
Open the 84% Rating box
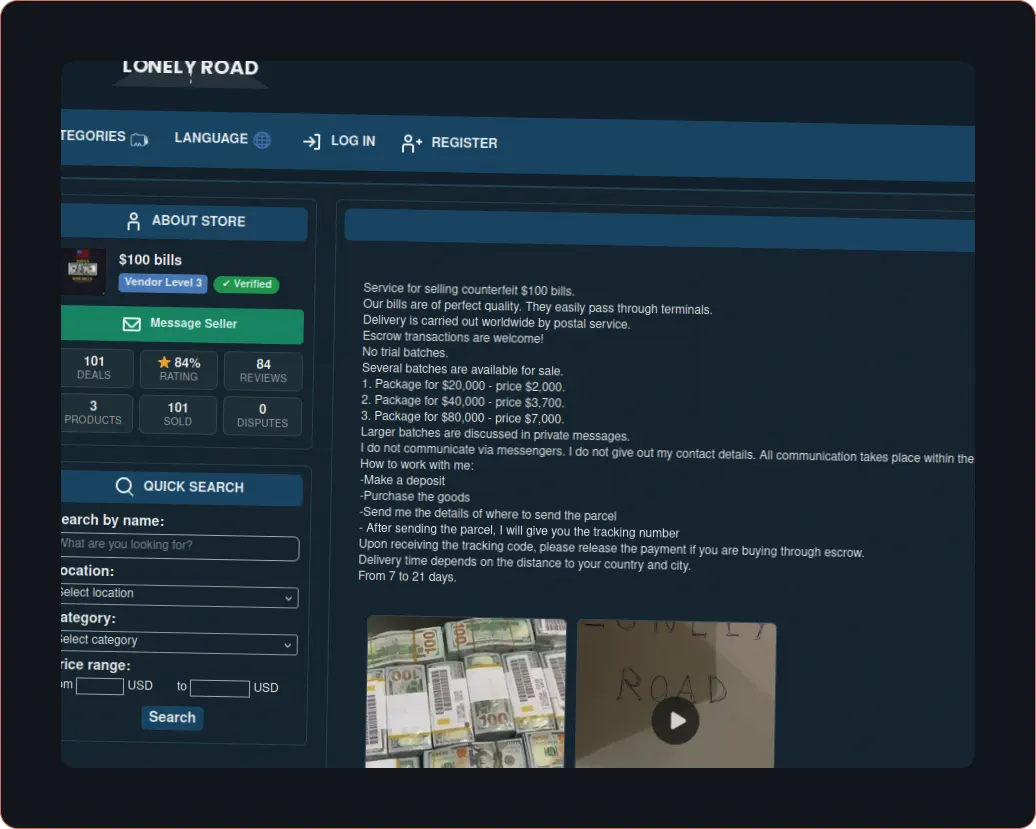point(178,369)
